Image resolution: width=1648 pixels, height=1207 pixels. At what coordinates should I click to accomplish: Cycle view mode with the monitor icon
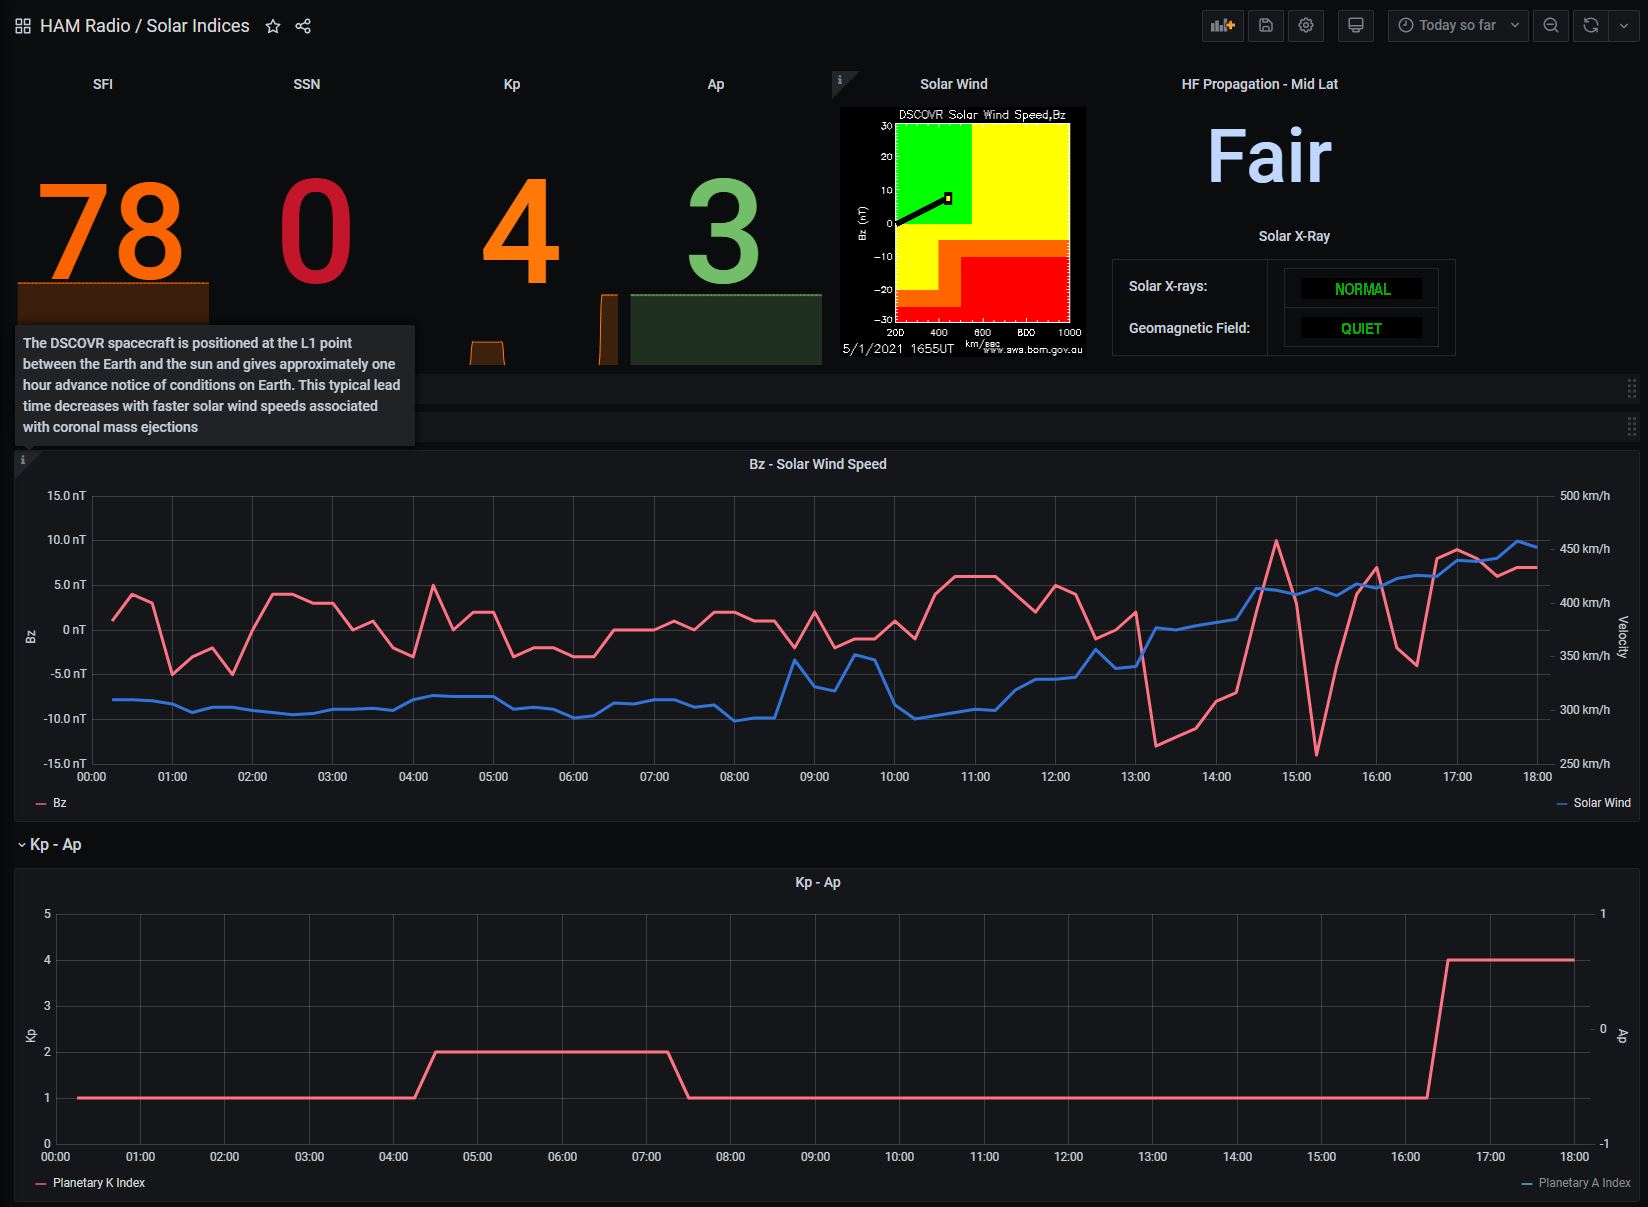1356,26
